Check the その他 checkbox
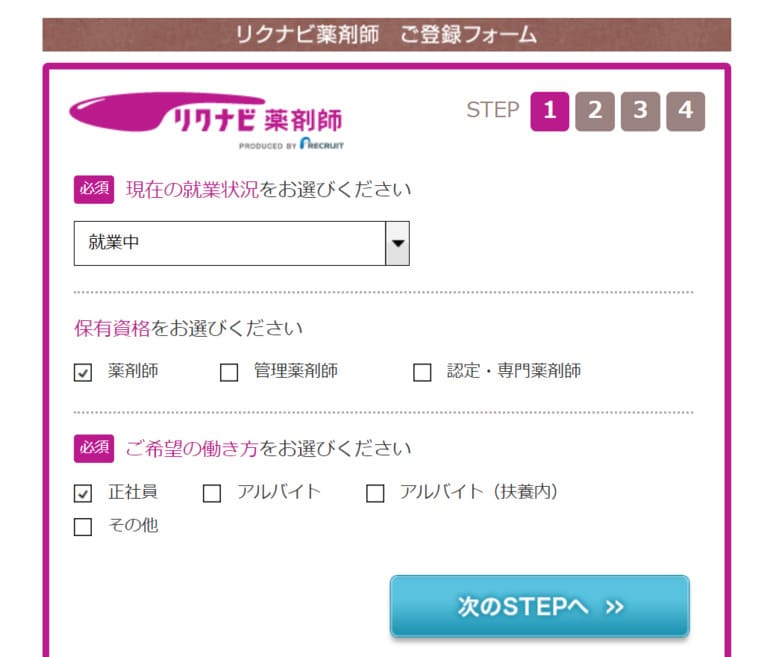This screenshot has width=779, height=657. click(x=82, y=527)
